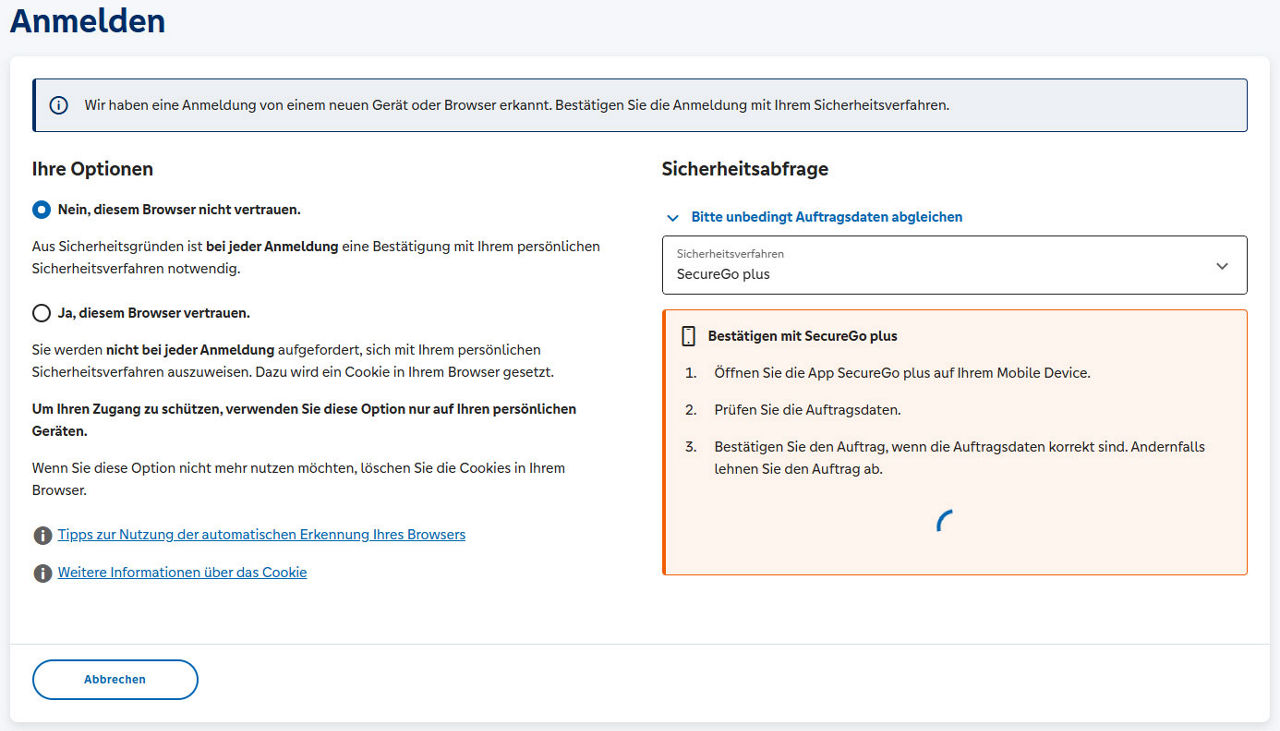Click the info icon in the blue notification banner

tap(58, 104)
